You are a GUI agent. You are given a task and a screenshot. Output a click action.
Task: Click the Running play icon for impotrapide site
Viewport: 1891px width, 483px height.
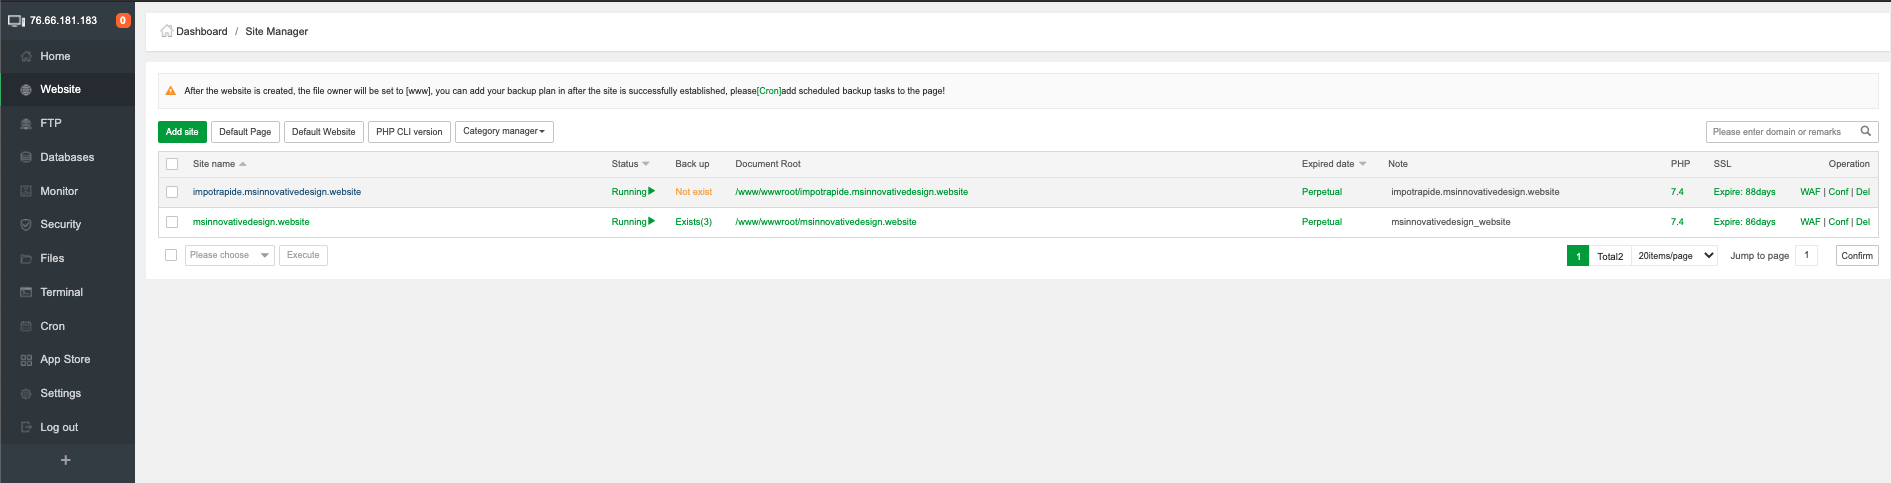pyautogui.click(x=652, y=191)
